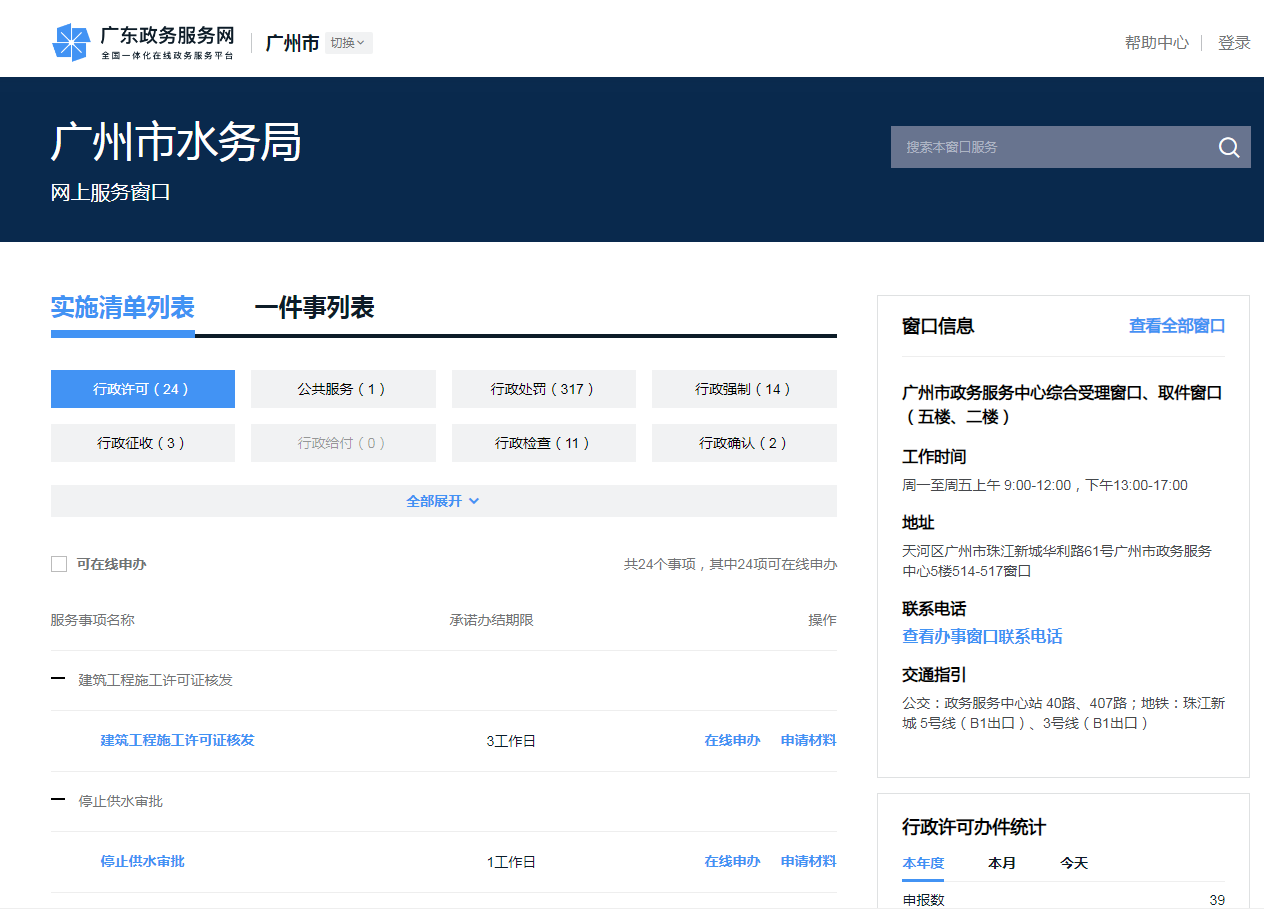Viewport: 1264px width, 910px height.
Task: Click 在线申办 for 停止供水审批
Action: pyautogui.click(x=732, y=861)
